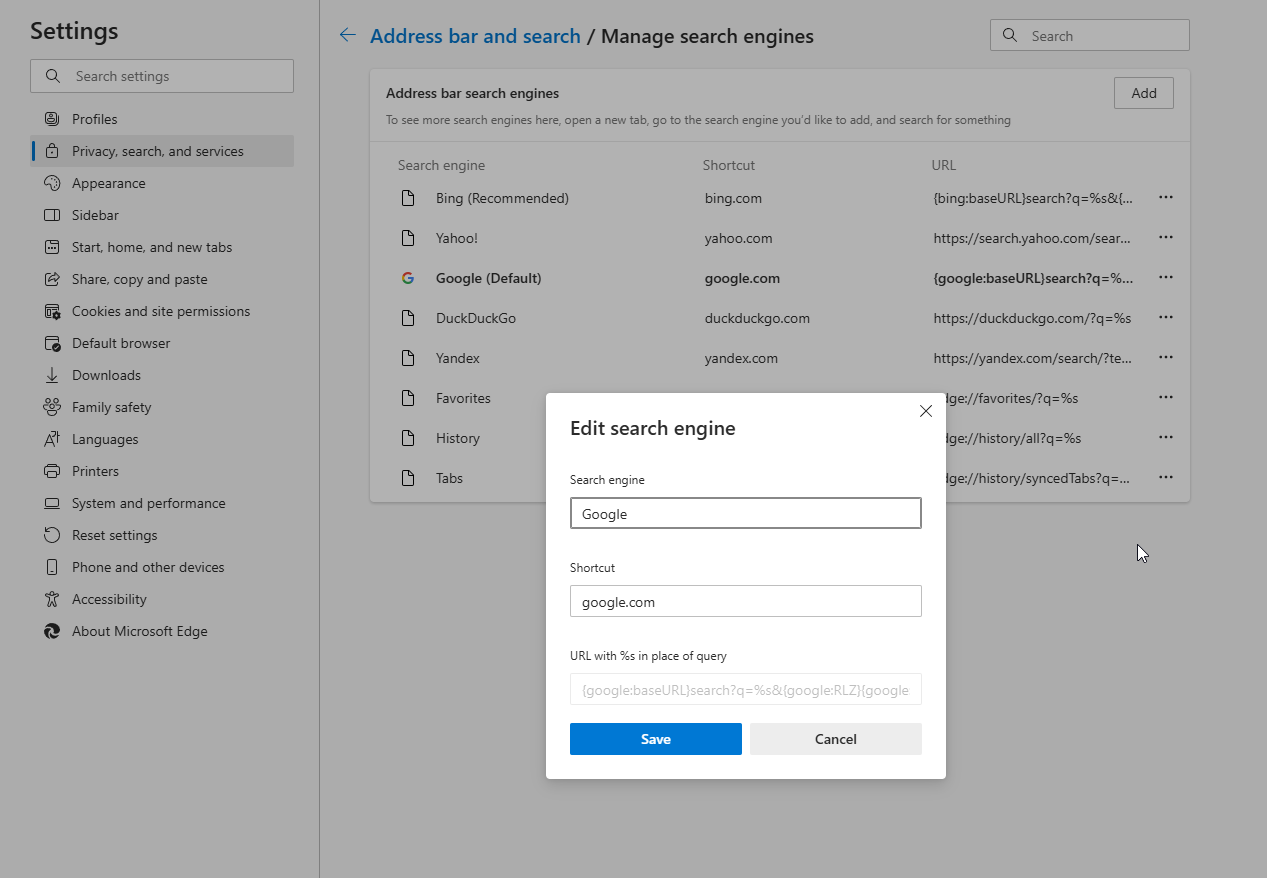Click the Search settings box in the sidebar
Screen dimensions: 1267x878
pyautogui.click(x=162, y=76)
